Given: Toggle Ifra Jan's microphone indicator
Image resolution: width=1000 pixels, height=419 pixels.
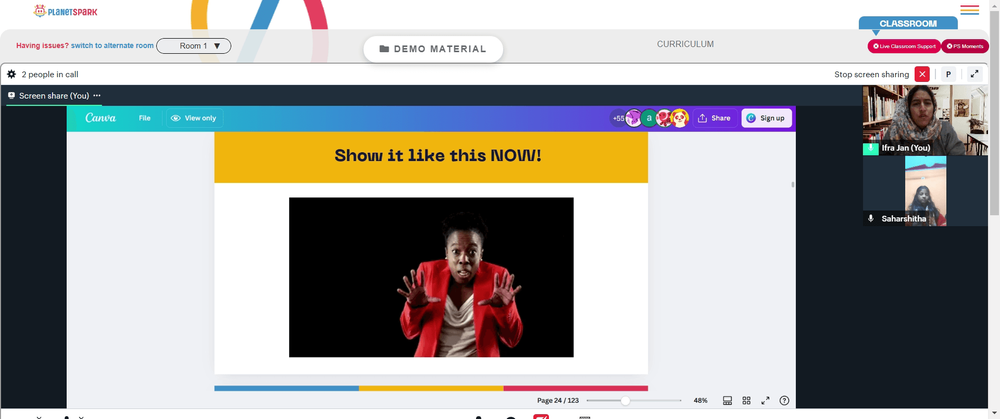Looking at the screenshot, I should pos(871,148).
